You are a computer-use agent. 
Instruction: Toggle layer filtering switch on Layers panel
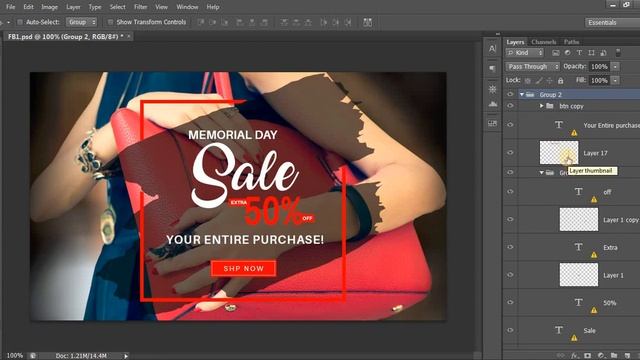click(618, 53)
